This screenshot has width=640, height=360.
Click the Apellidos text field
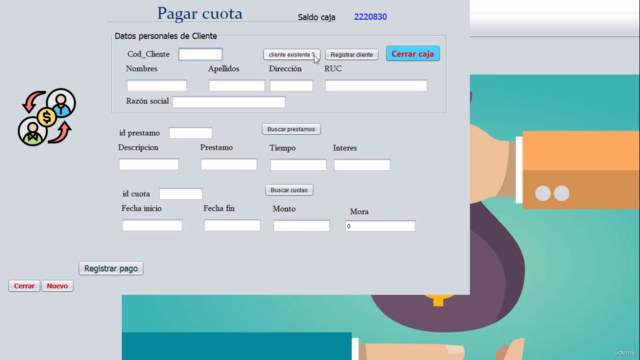point(237,86)
